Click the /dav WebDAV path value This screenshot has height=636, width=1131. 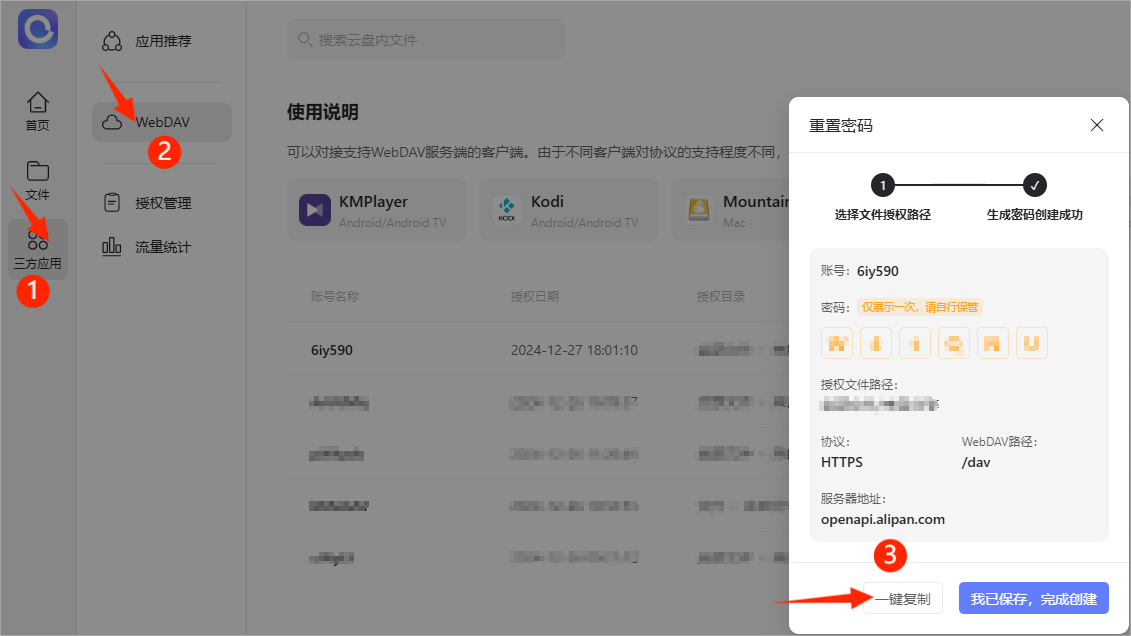[x=976, y=462]
